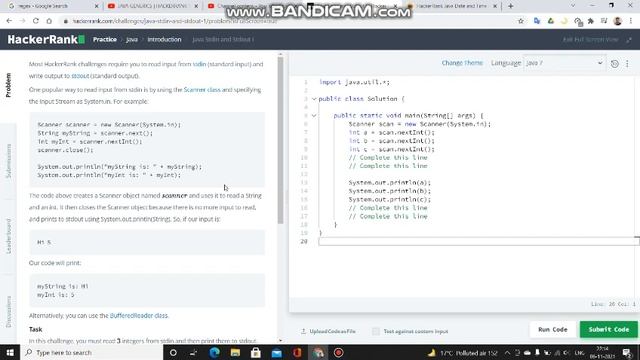Screen dimensions: 640x360
Task: Enable Test against custom input checkbox
Action: pyautogui.click(x=376, y=331)
